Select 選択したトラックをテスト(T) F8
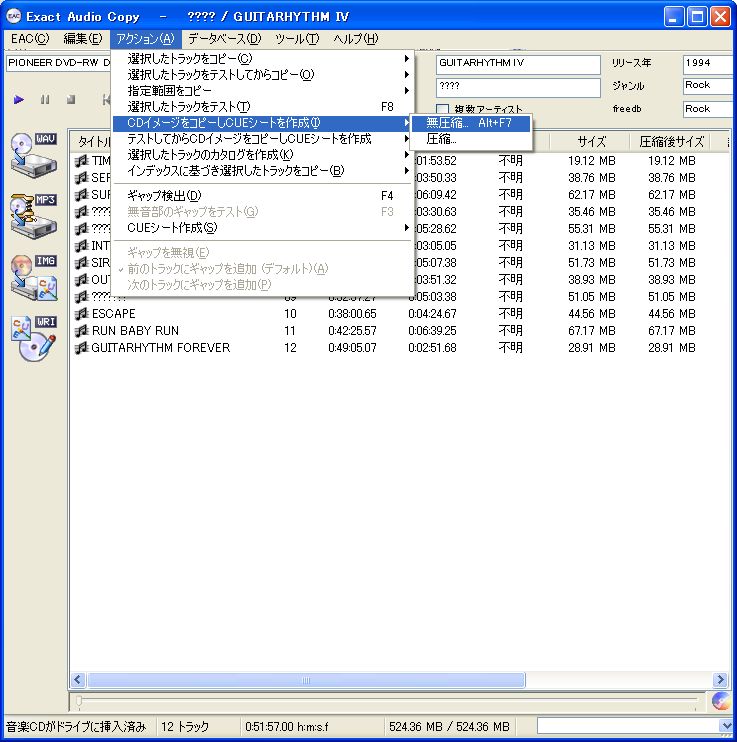 coord(263,106)
